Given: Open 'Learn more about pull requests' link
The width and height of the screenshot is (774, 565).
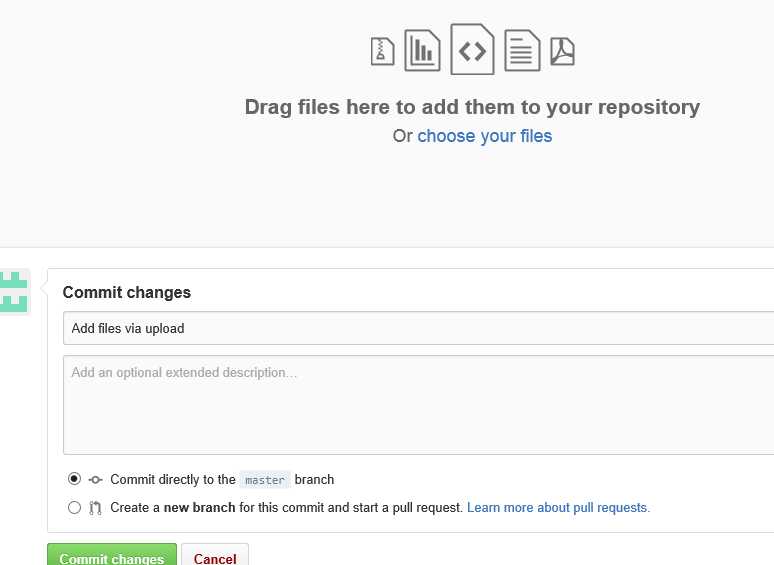Looking at the screenshot, I should (558, 508).
